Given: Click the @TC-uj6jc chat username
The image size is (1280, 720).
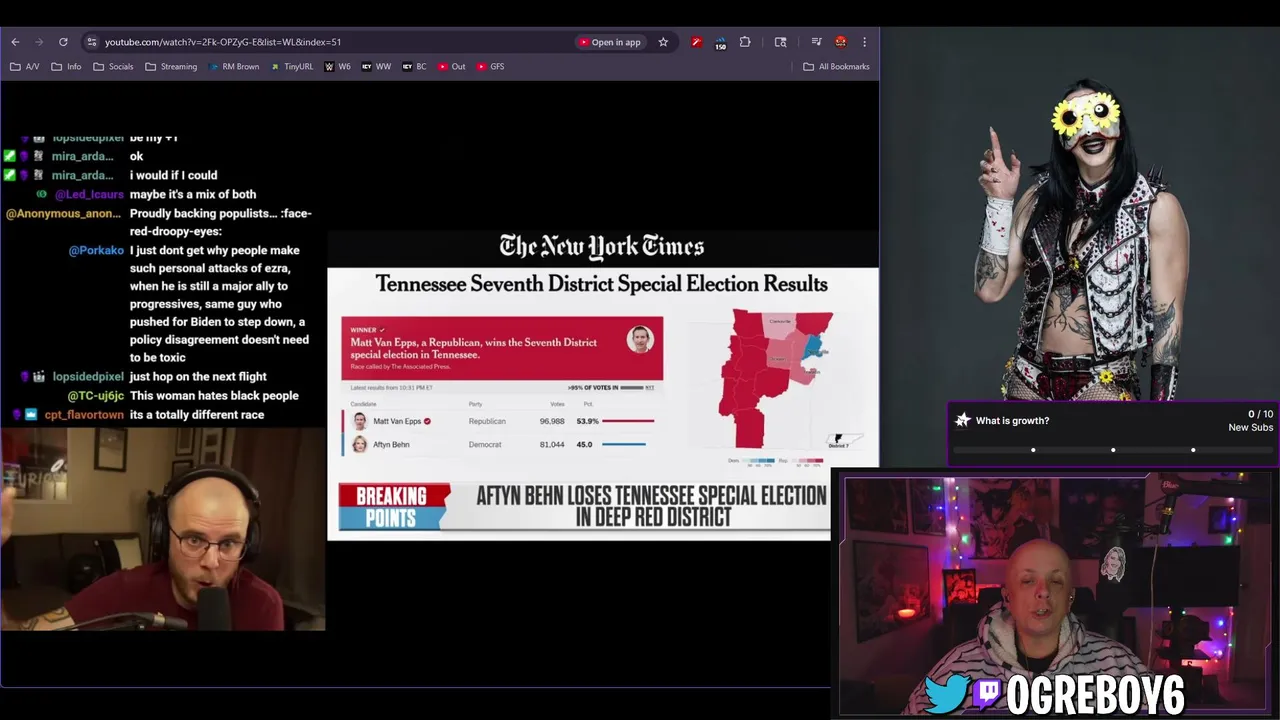Looking at the screenshot, I should (x=96, y=397).
